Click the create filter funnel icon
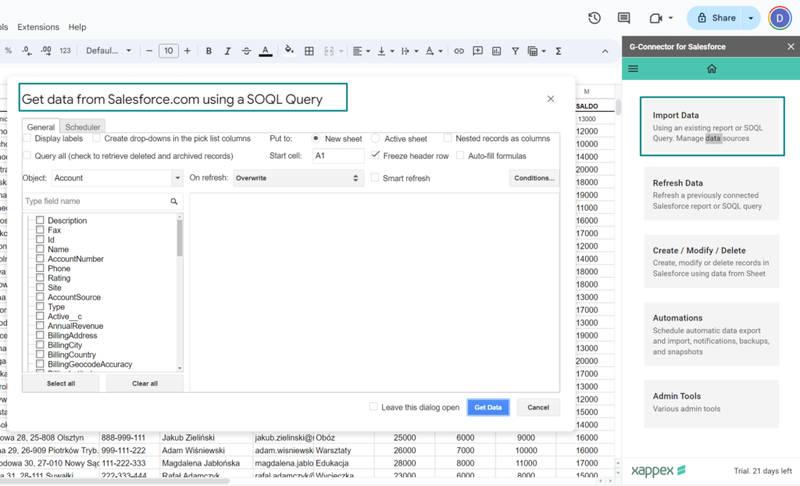800x486 pixels. [515, 50]
